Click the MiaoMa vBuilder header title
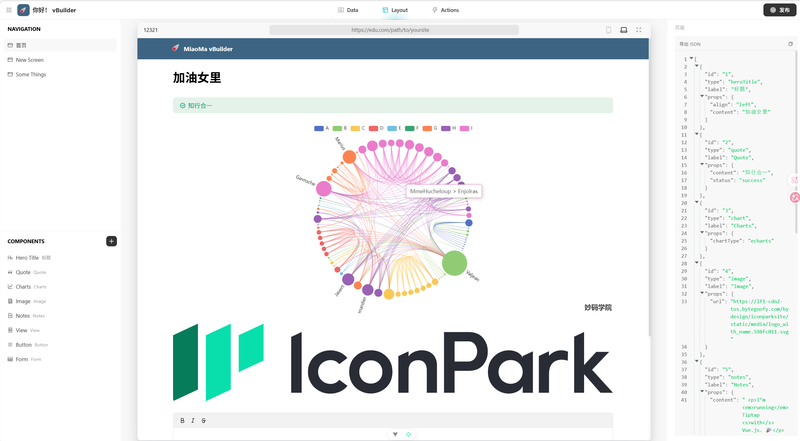 click(208, 49)
